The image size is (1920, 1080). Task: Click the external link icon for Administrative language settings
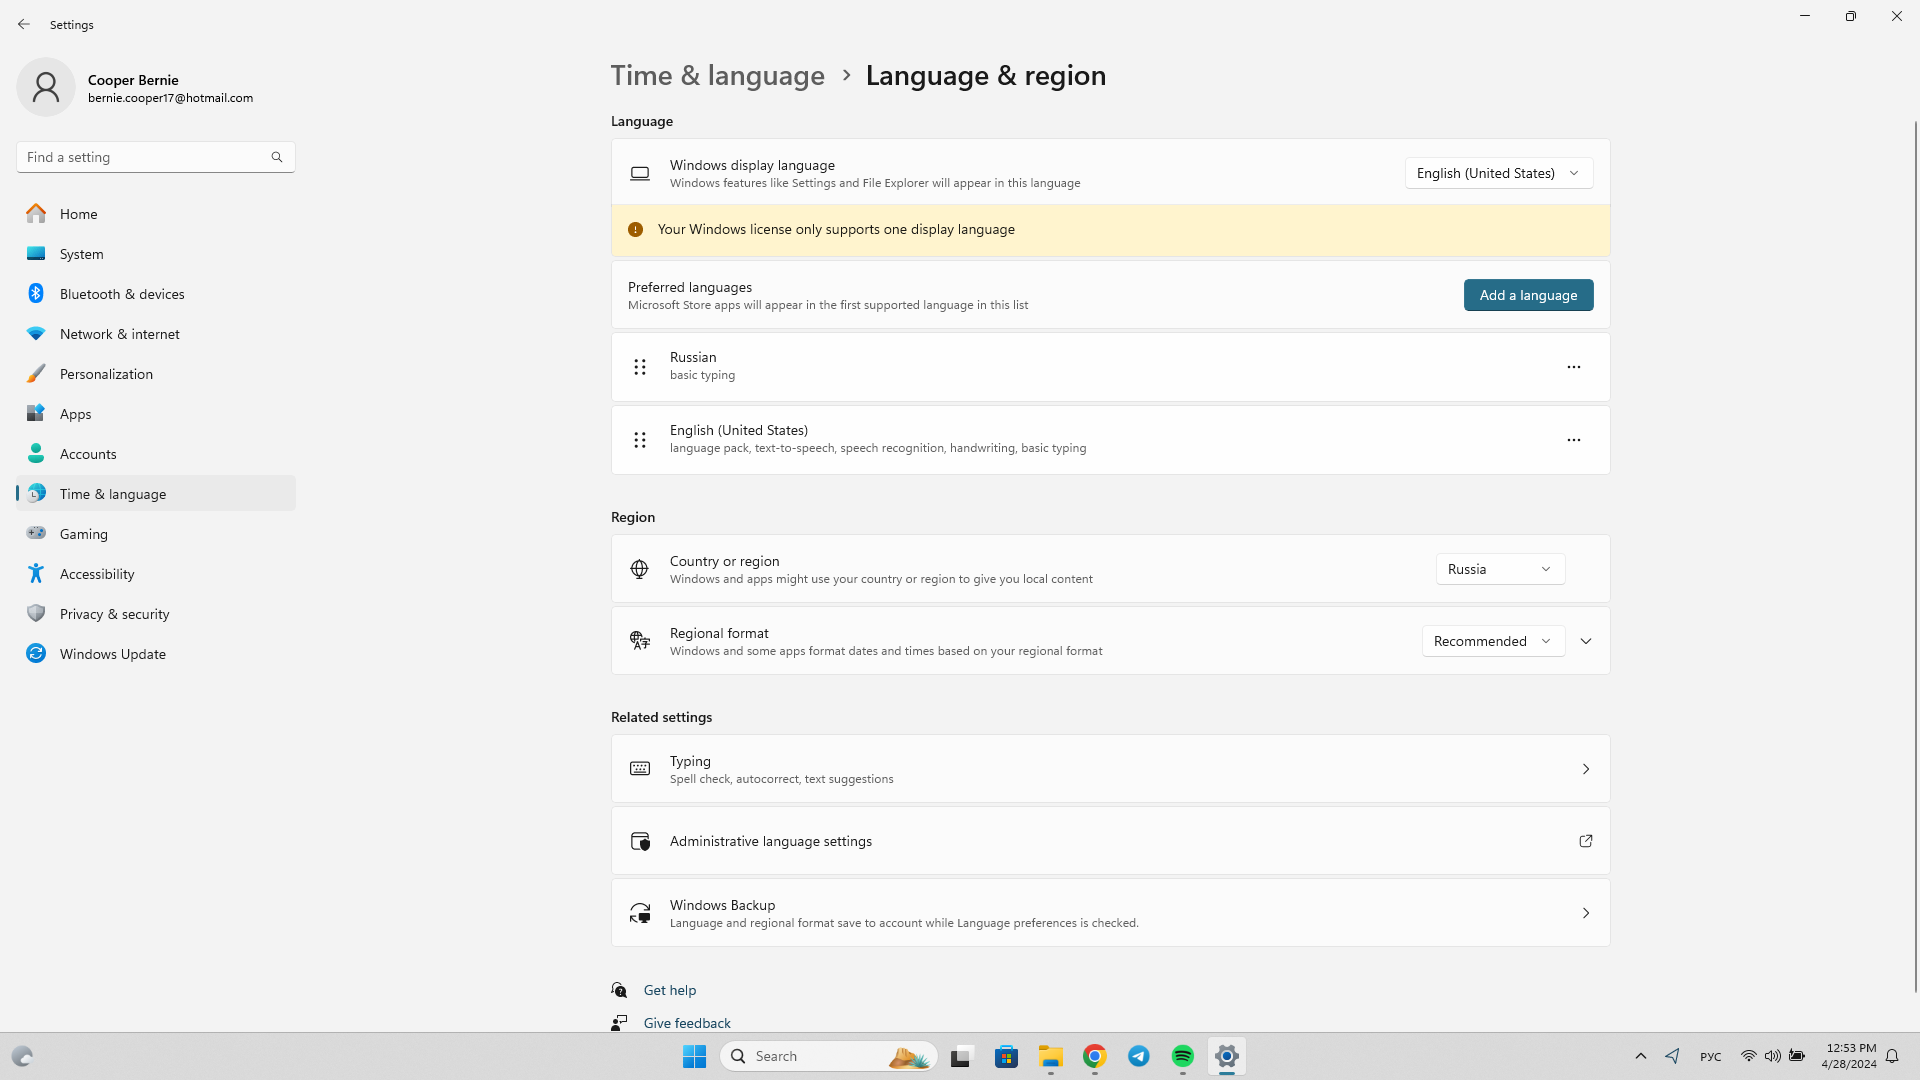click(x=1585, y=841)
